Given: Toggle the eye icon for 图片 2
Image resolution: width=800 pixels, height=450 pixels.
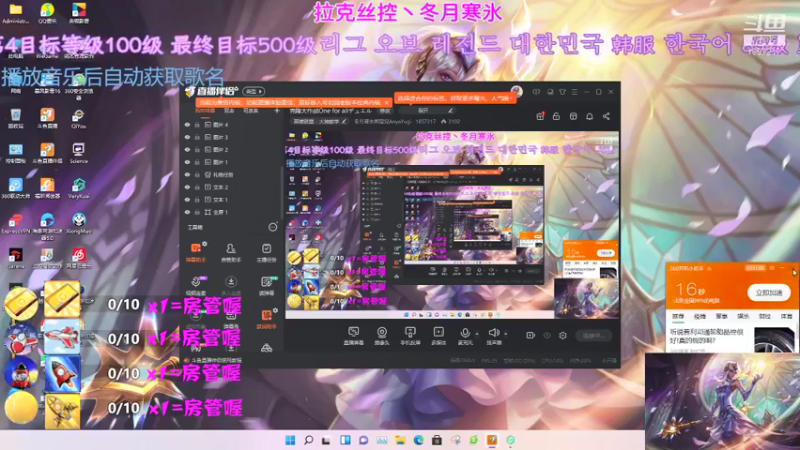Looking at the screenshot, I should [187, 149].
